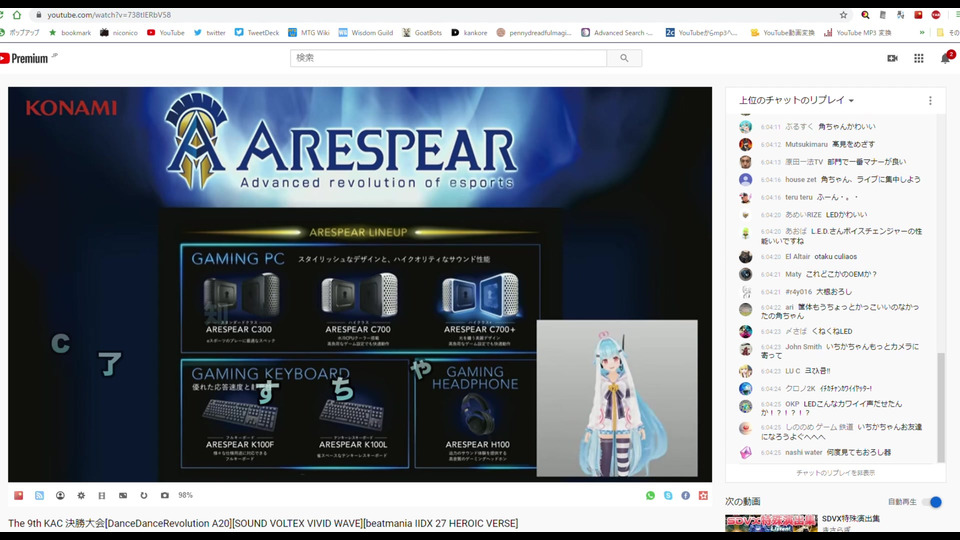Open the gear settings icon below video
The image size is (960, 540).
coord(81,495)
